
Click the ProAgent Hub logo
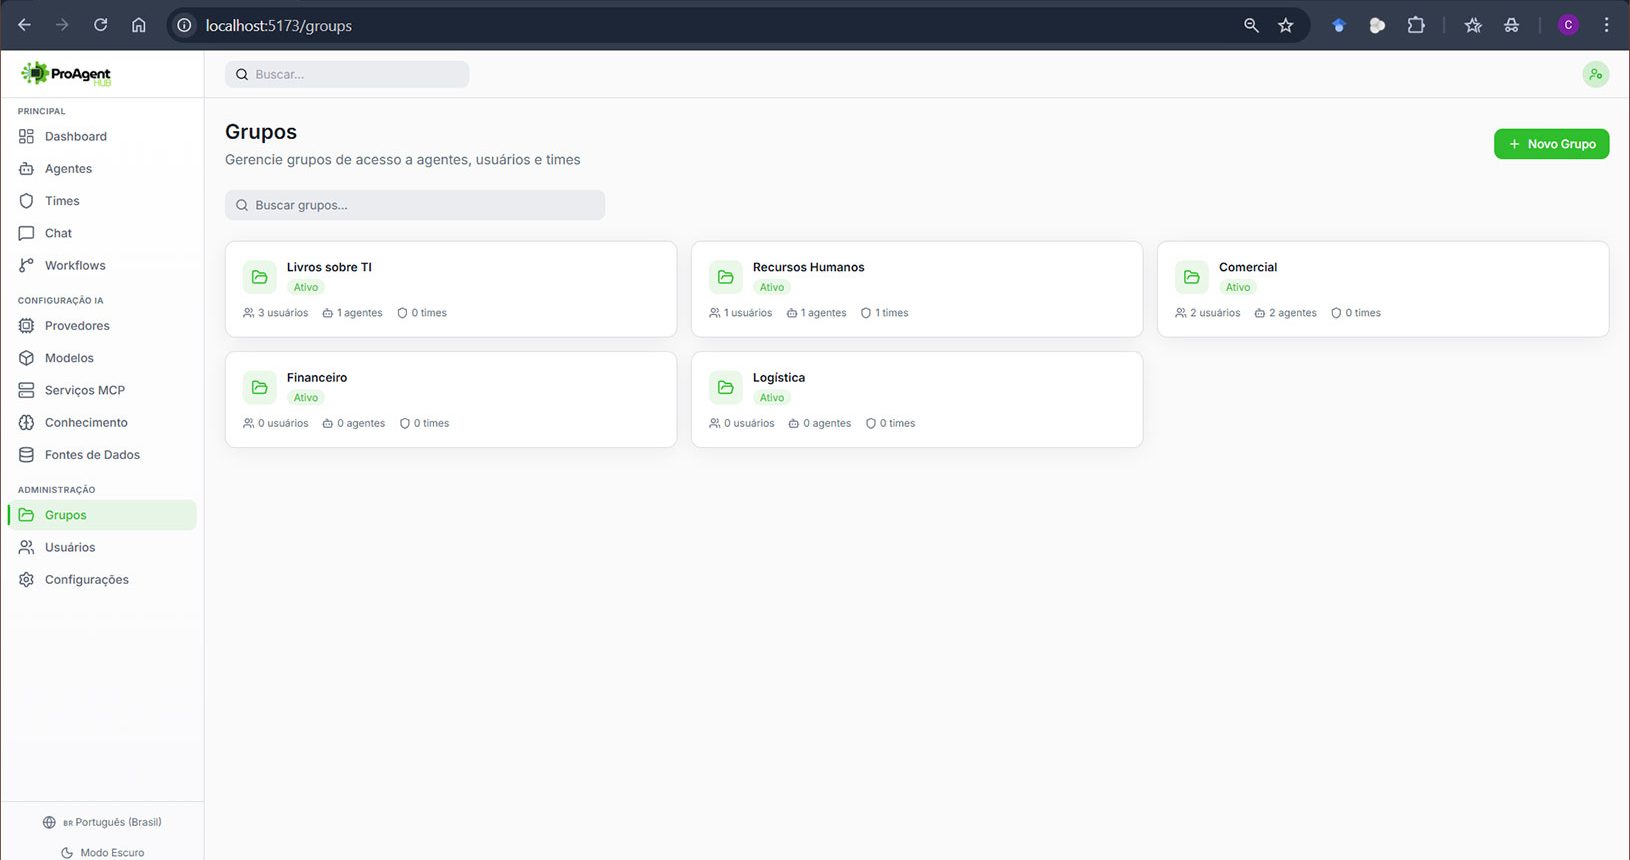tap(66, 74)
